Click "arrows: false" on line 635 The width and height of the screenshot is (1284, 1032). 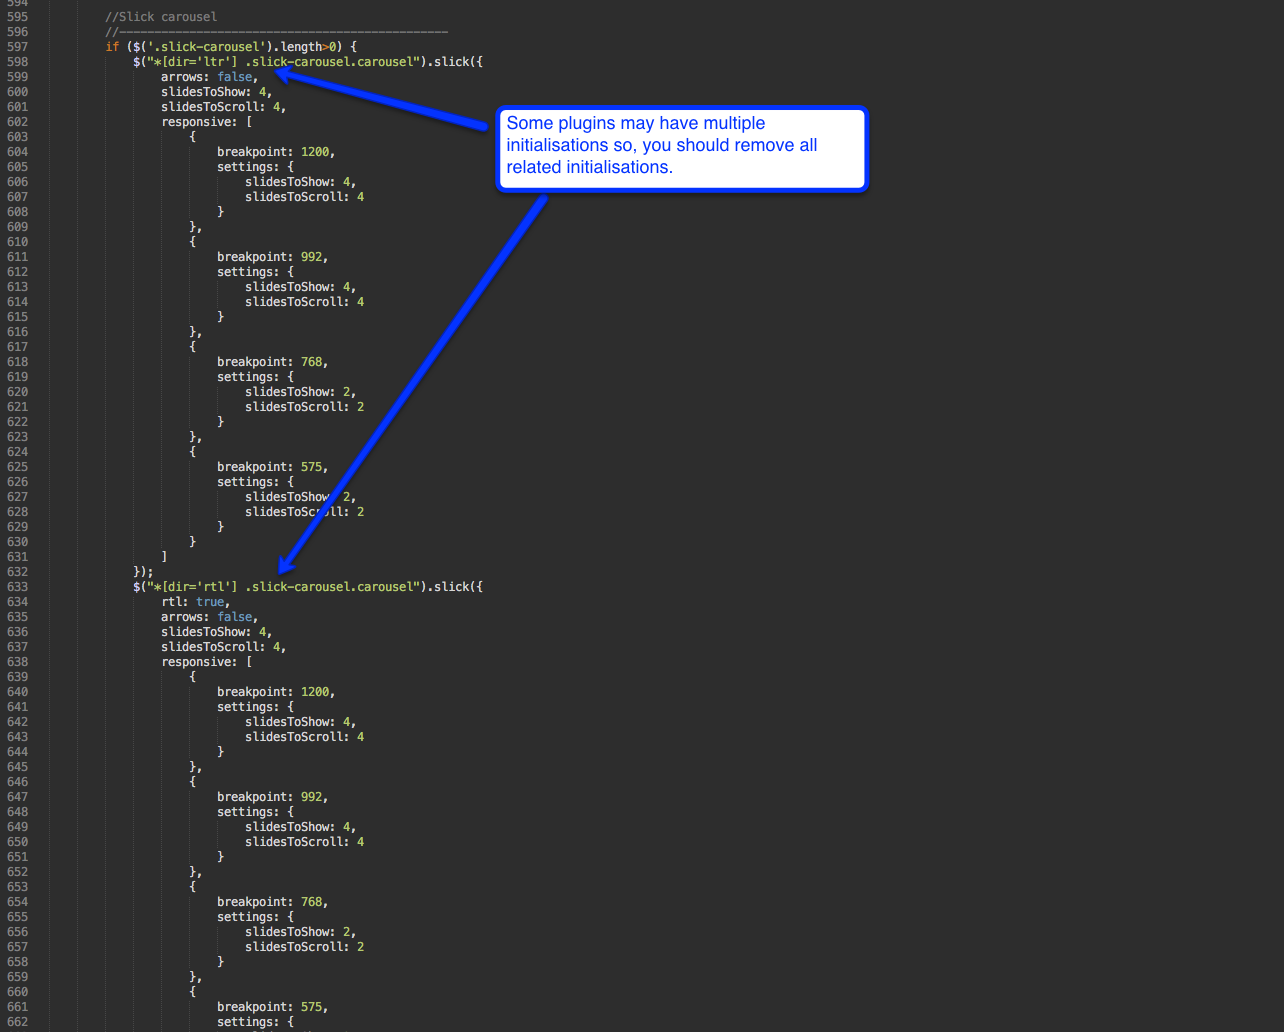[x=209, y=617]
